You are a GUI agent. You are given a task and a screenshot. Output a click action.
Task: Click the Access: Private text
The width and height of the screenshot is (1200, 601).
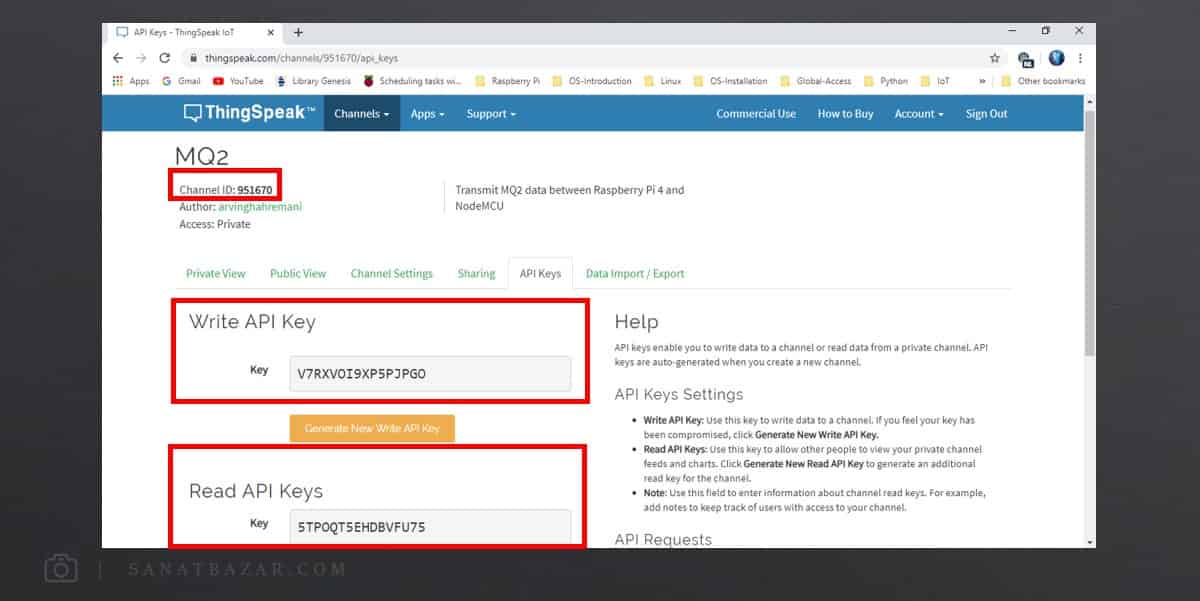click(215, 224)
